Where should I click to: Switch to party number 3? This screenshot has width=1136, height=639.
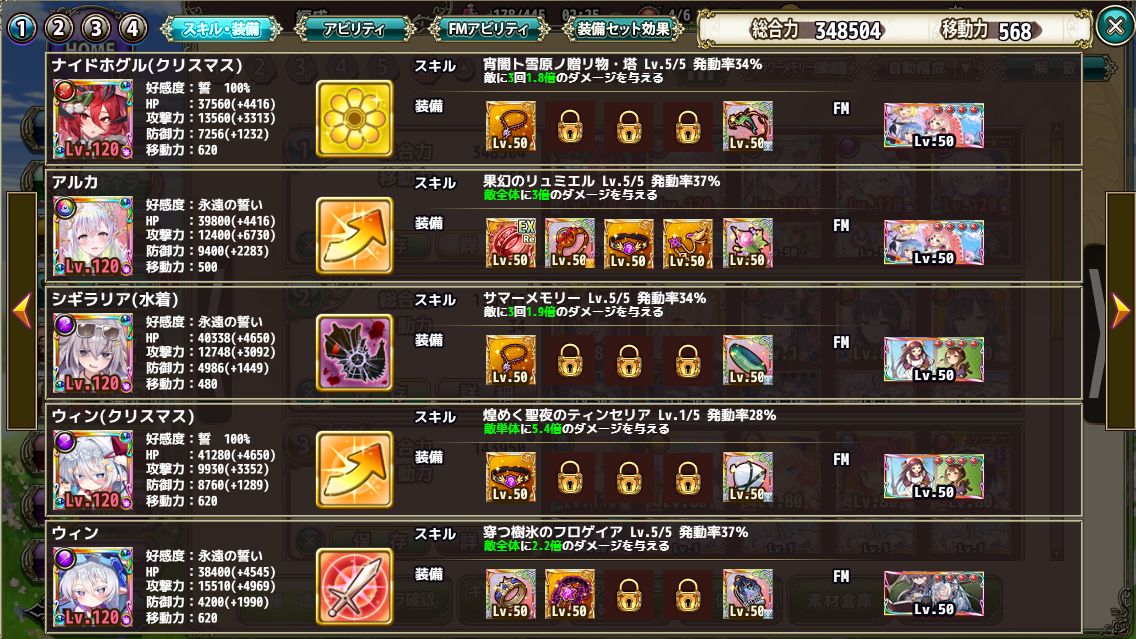click(x=96, y=28)
